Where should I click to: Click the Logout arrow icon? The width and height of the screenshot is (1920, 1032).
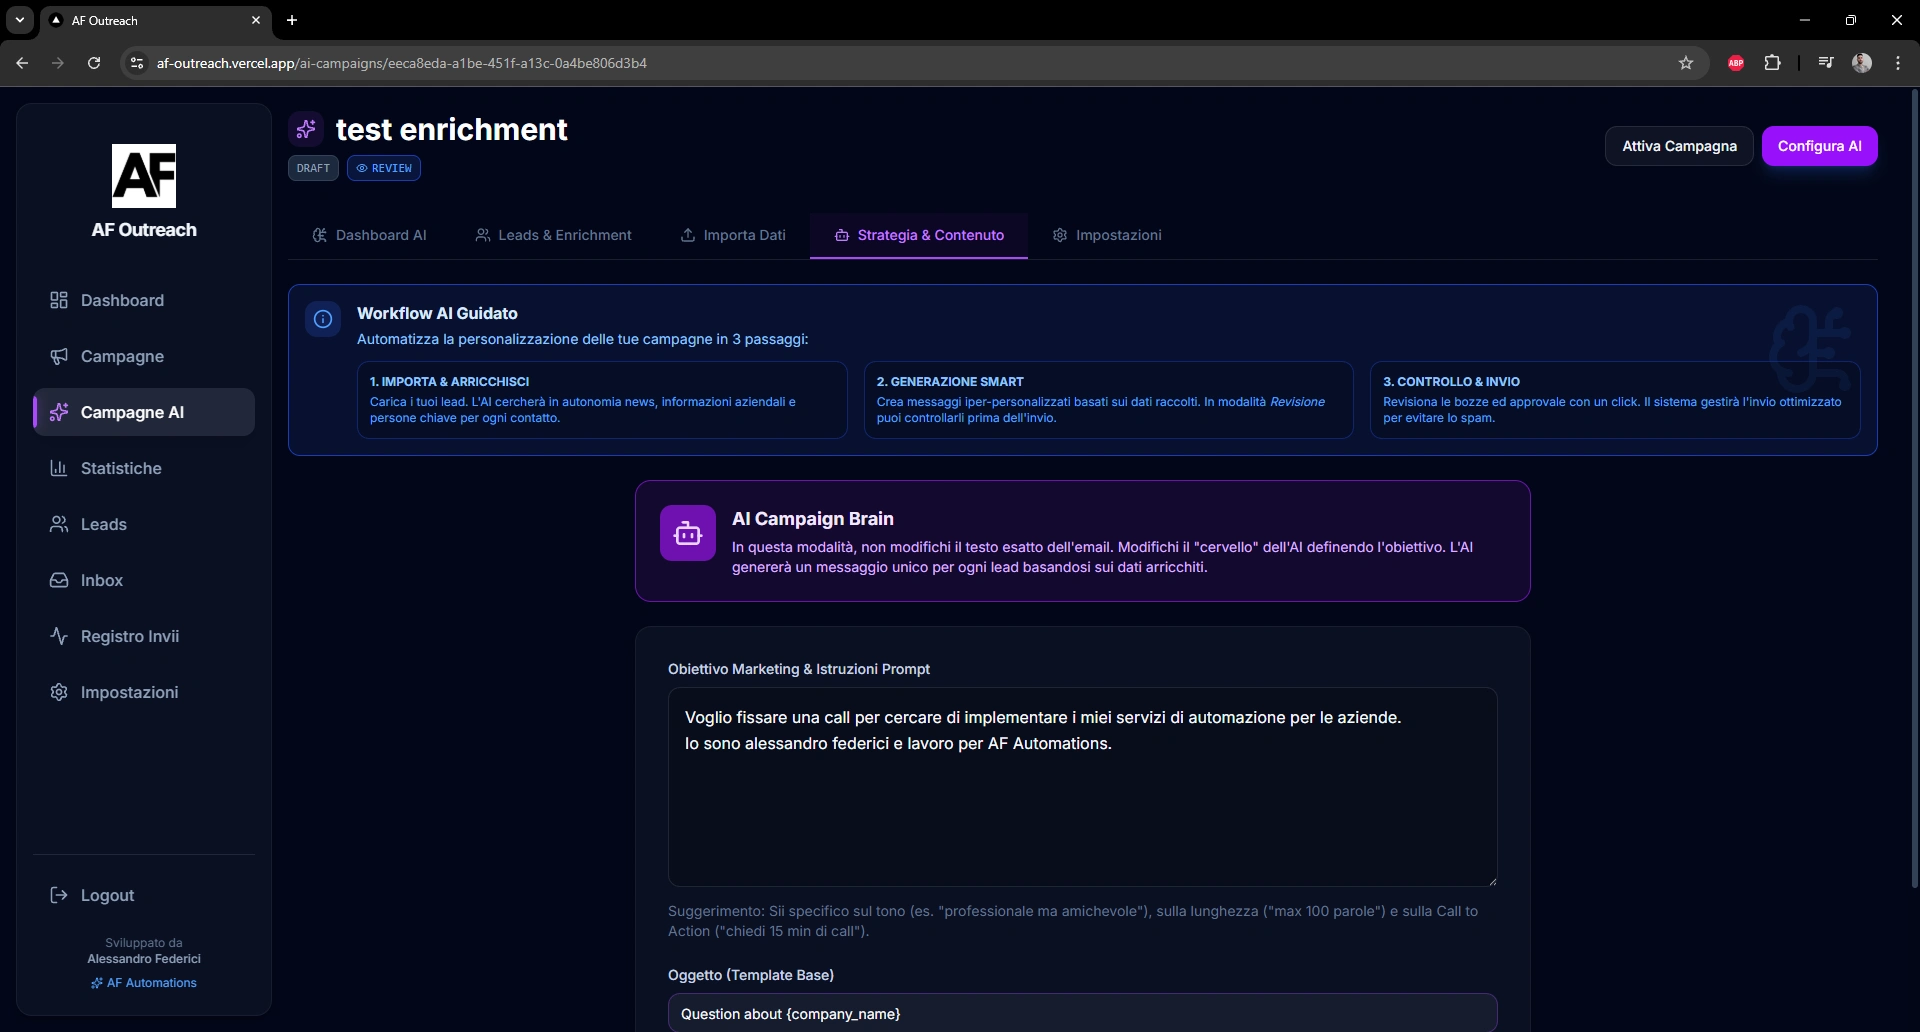[59, 895]
